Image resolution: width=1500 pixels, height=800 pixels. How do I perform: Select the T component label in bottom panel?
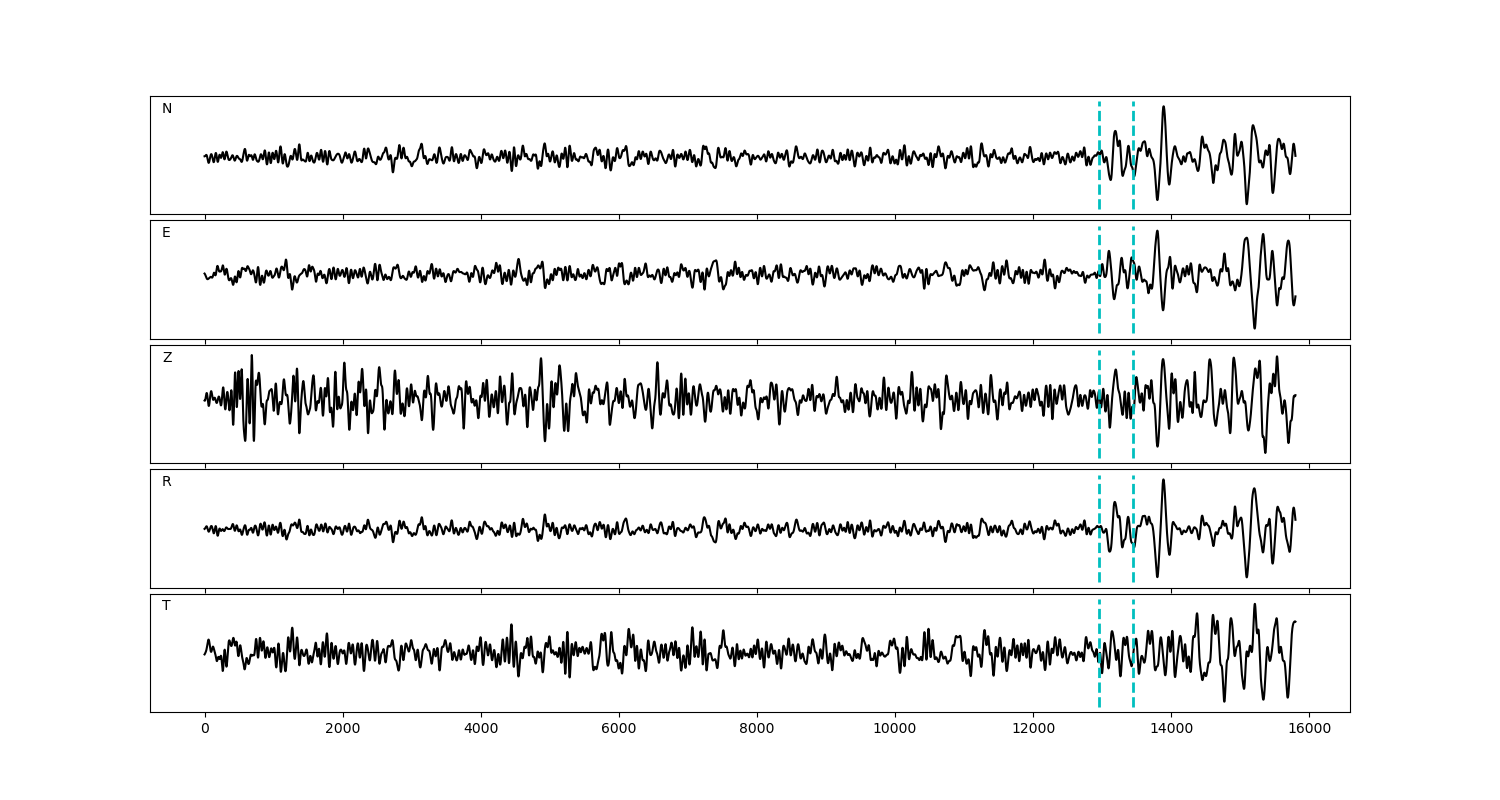[x=166, y=606]
